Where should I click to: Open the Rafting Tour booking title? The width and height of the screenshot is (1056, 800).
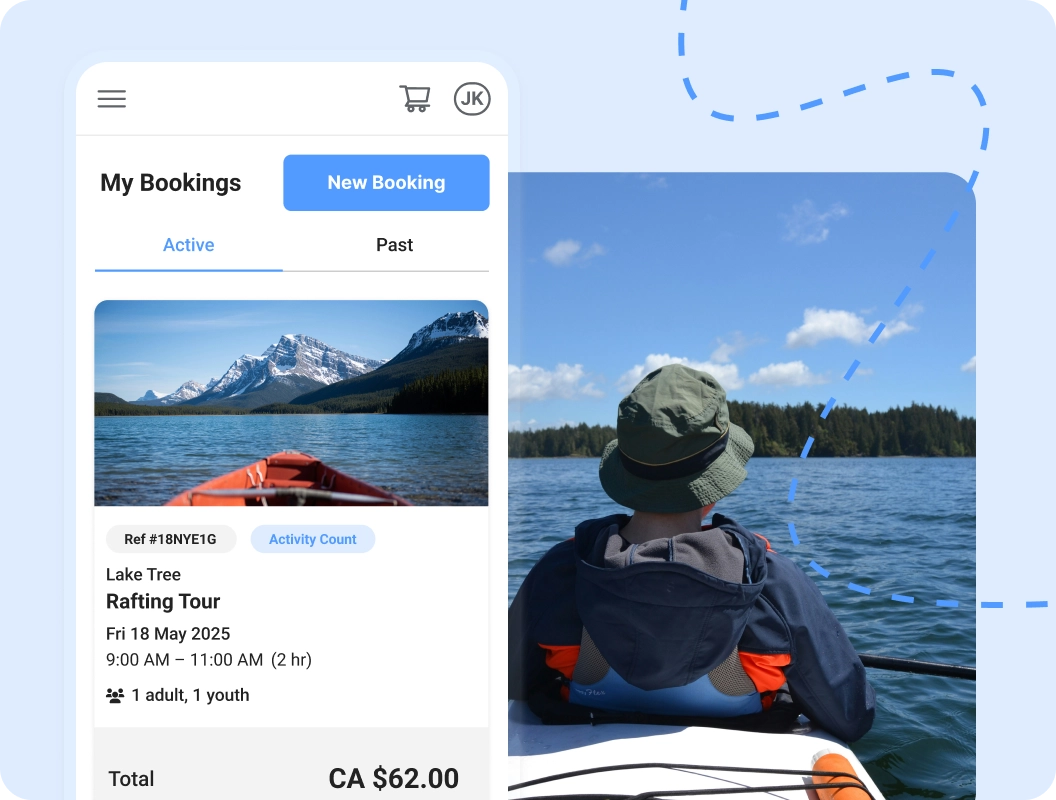(163, 601)
